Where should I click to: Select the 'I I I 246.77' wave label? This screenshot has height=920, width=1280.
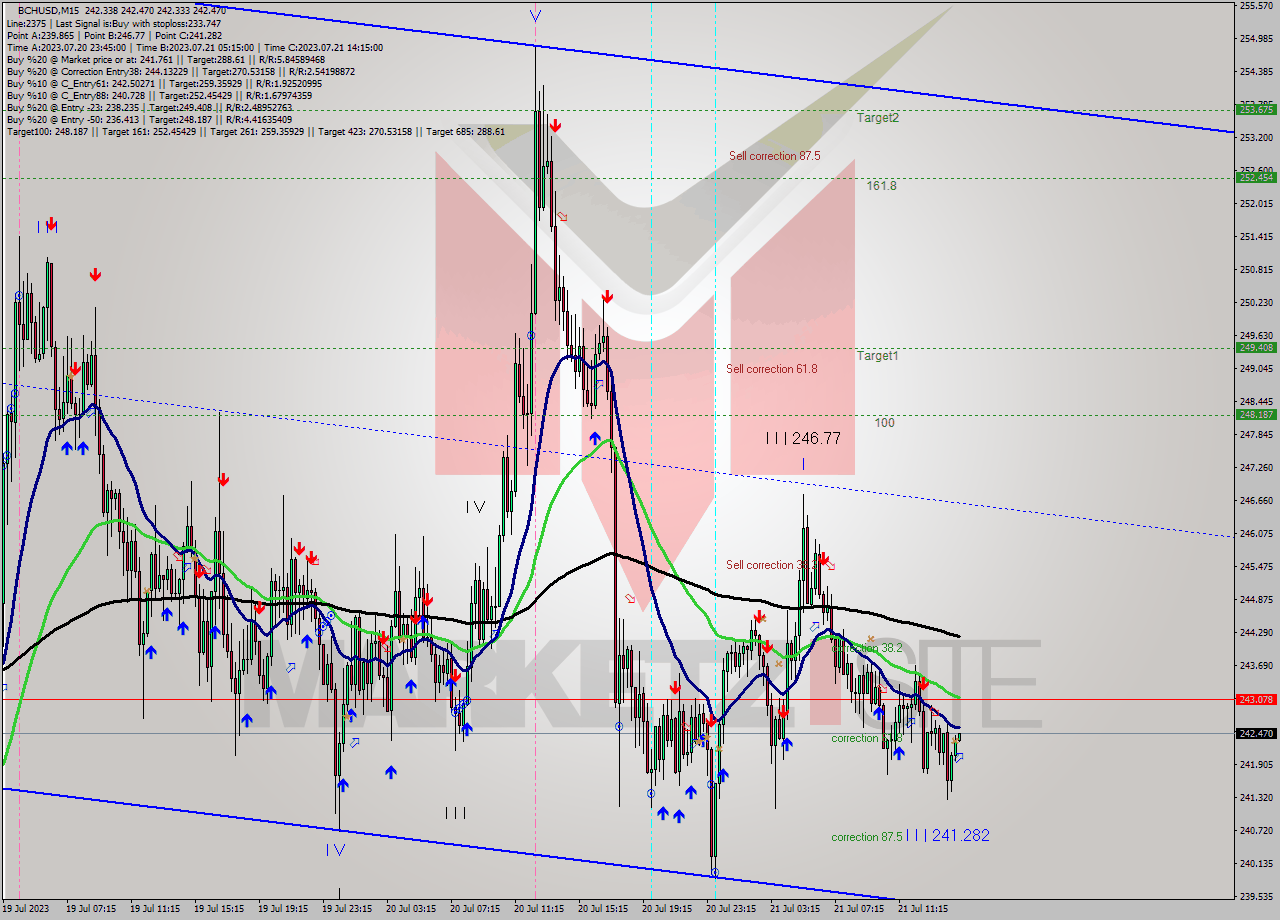click(x=803, y=438)
